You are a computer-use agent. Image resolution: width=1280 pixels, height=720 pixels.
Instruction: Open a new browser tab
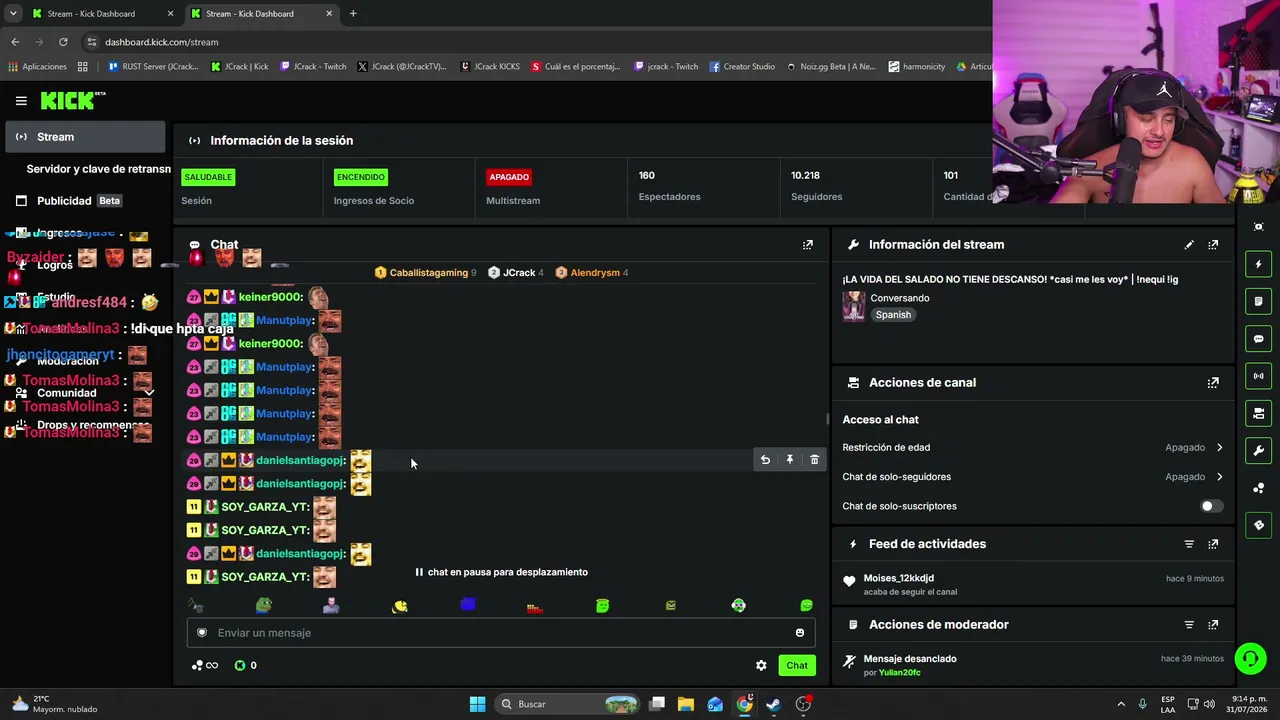(x=353, y=14)
